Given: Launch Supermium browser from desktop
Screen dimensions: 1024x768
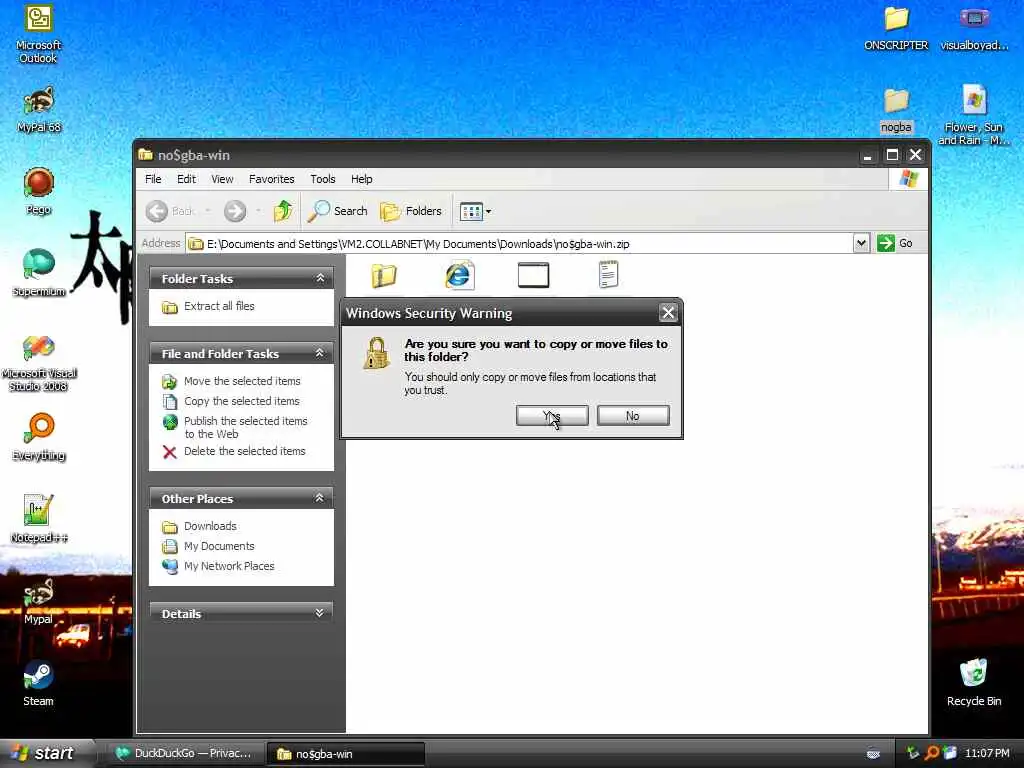Looking at the screenshot, I should 39,273.
